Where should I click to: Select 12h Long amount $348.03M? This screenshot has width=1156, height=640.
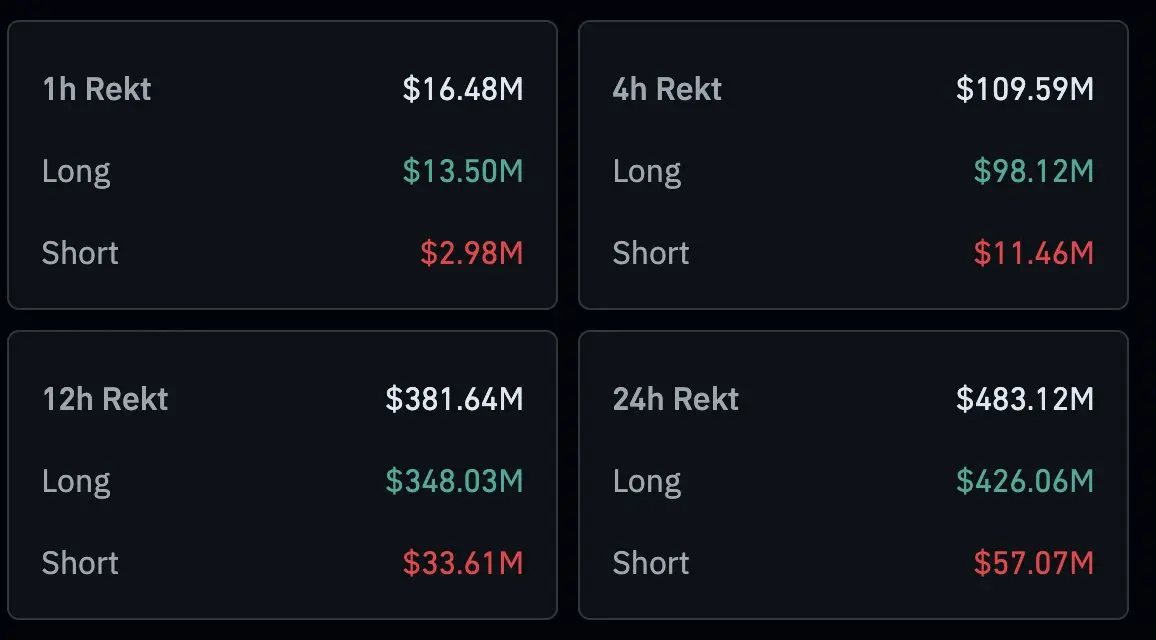454,481
